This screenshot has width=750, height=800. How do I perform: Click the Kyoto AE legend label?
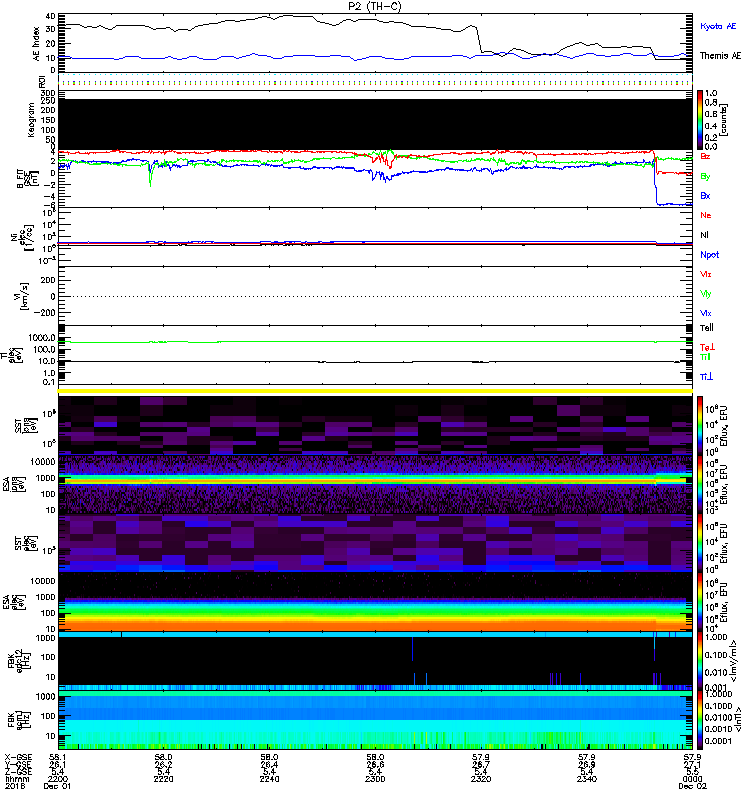click(719, 22)
